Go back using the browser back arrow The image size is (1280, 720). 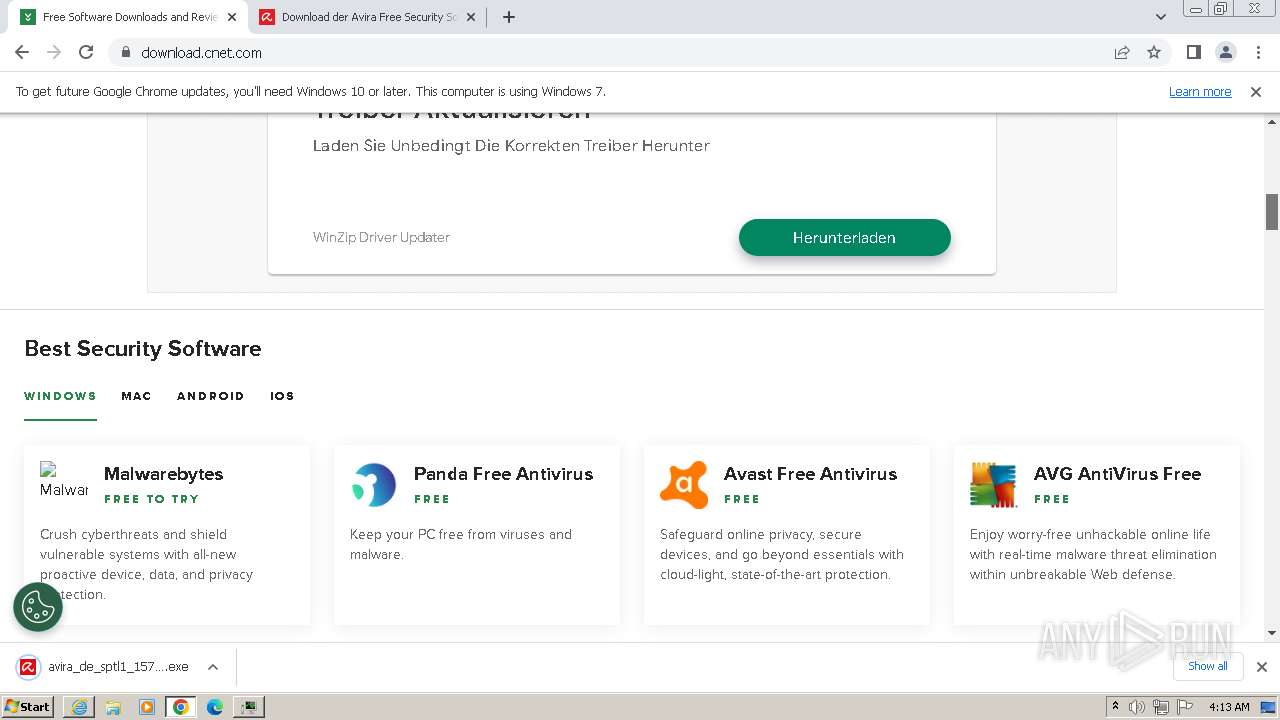coord(22,52)
